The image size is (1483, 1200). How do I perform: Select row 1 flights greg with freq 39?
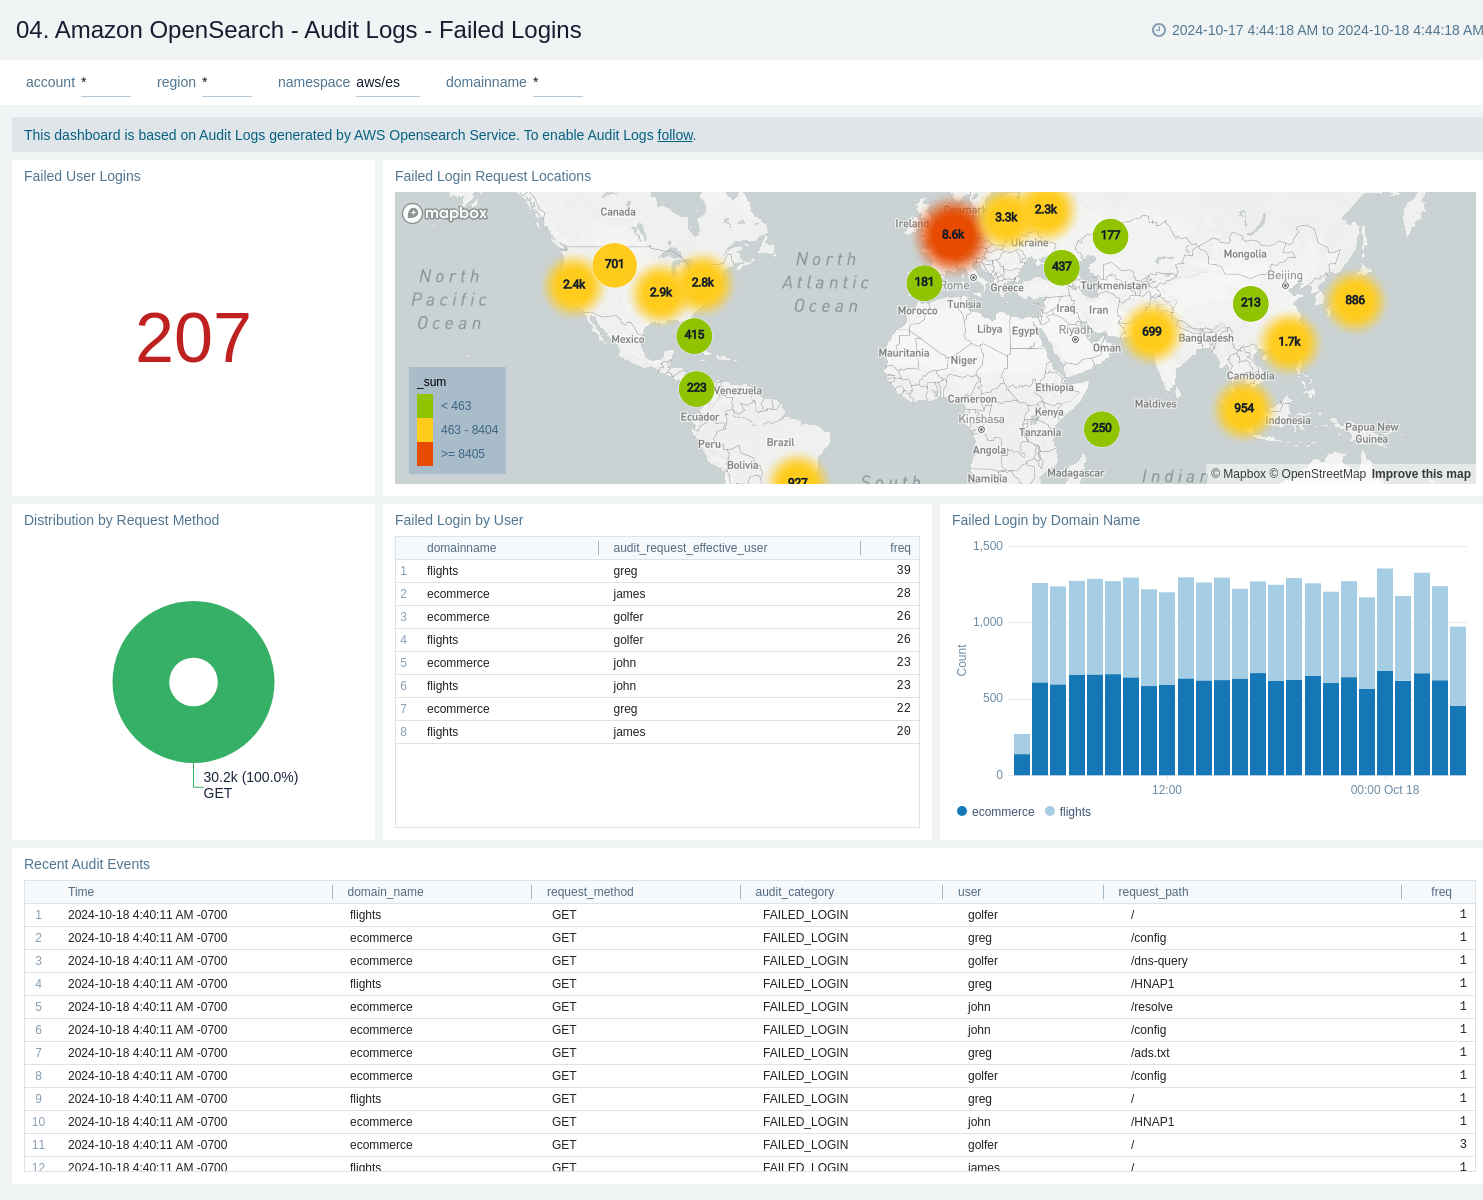point(657,571)
